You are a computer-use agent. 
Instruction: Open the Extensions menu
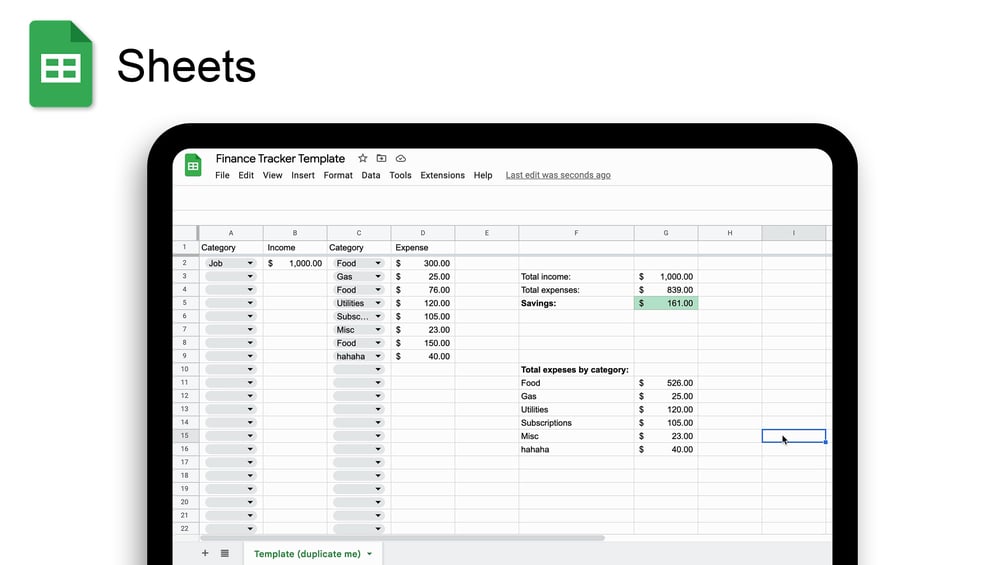(x=442, y=175)
